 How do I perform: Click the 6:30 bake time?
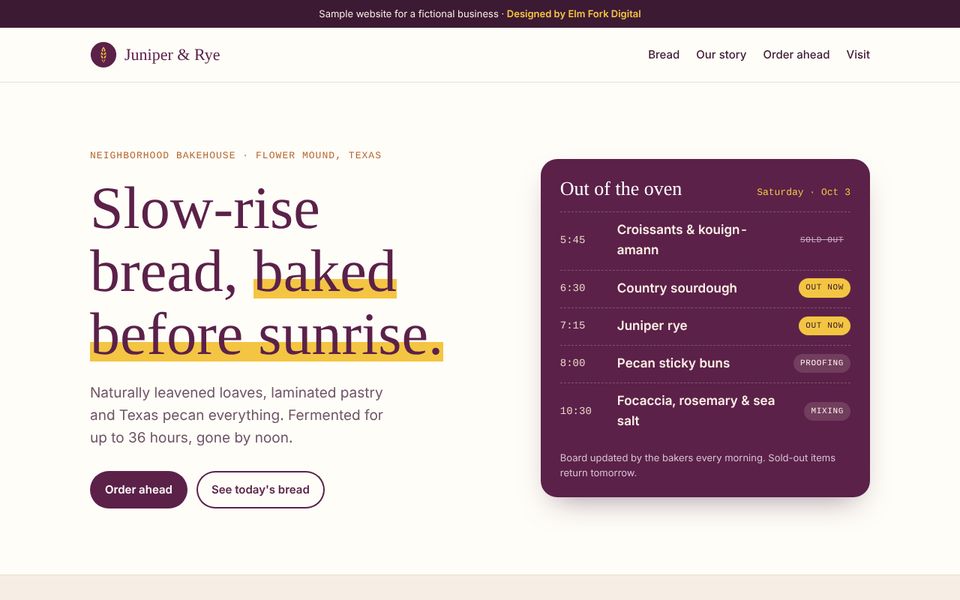572,288
